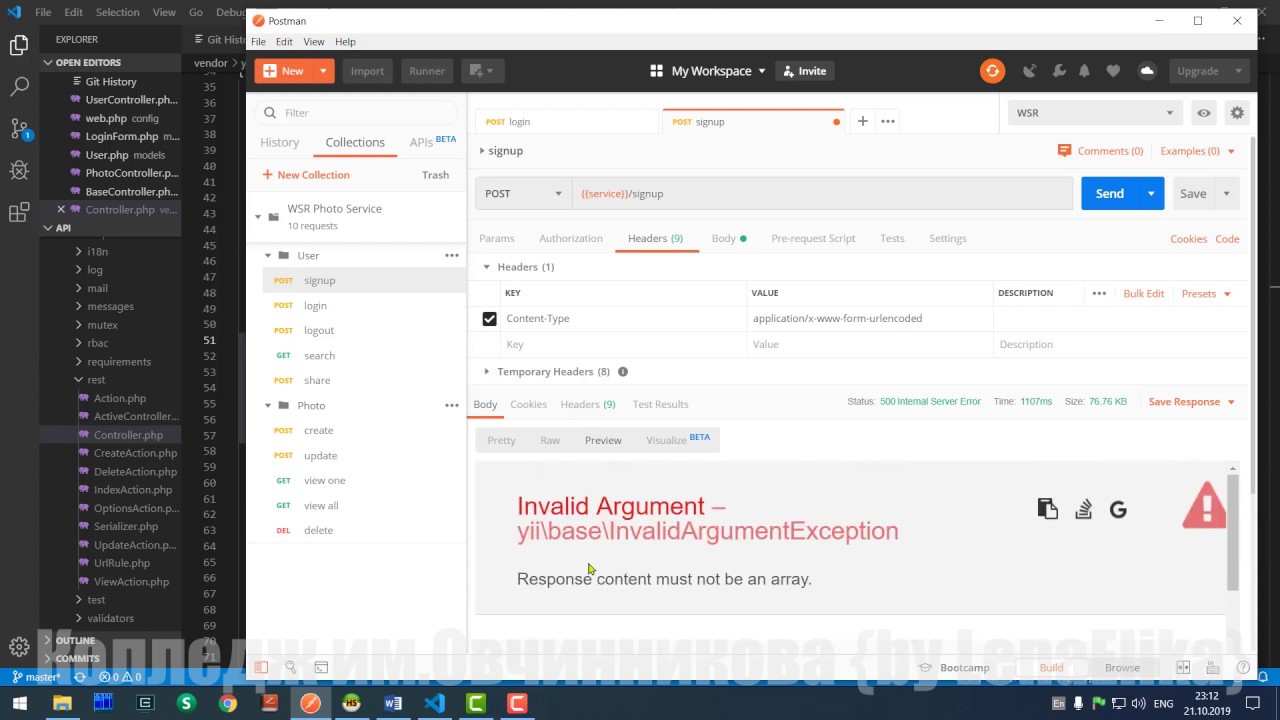The height and width of the screenshot is (720, 1280).
Task: Open Postman console icon in status bar
Action: 321,667
